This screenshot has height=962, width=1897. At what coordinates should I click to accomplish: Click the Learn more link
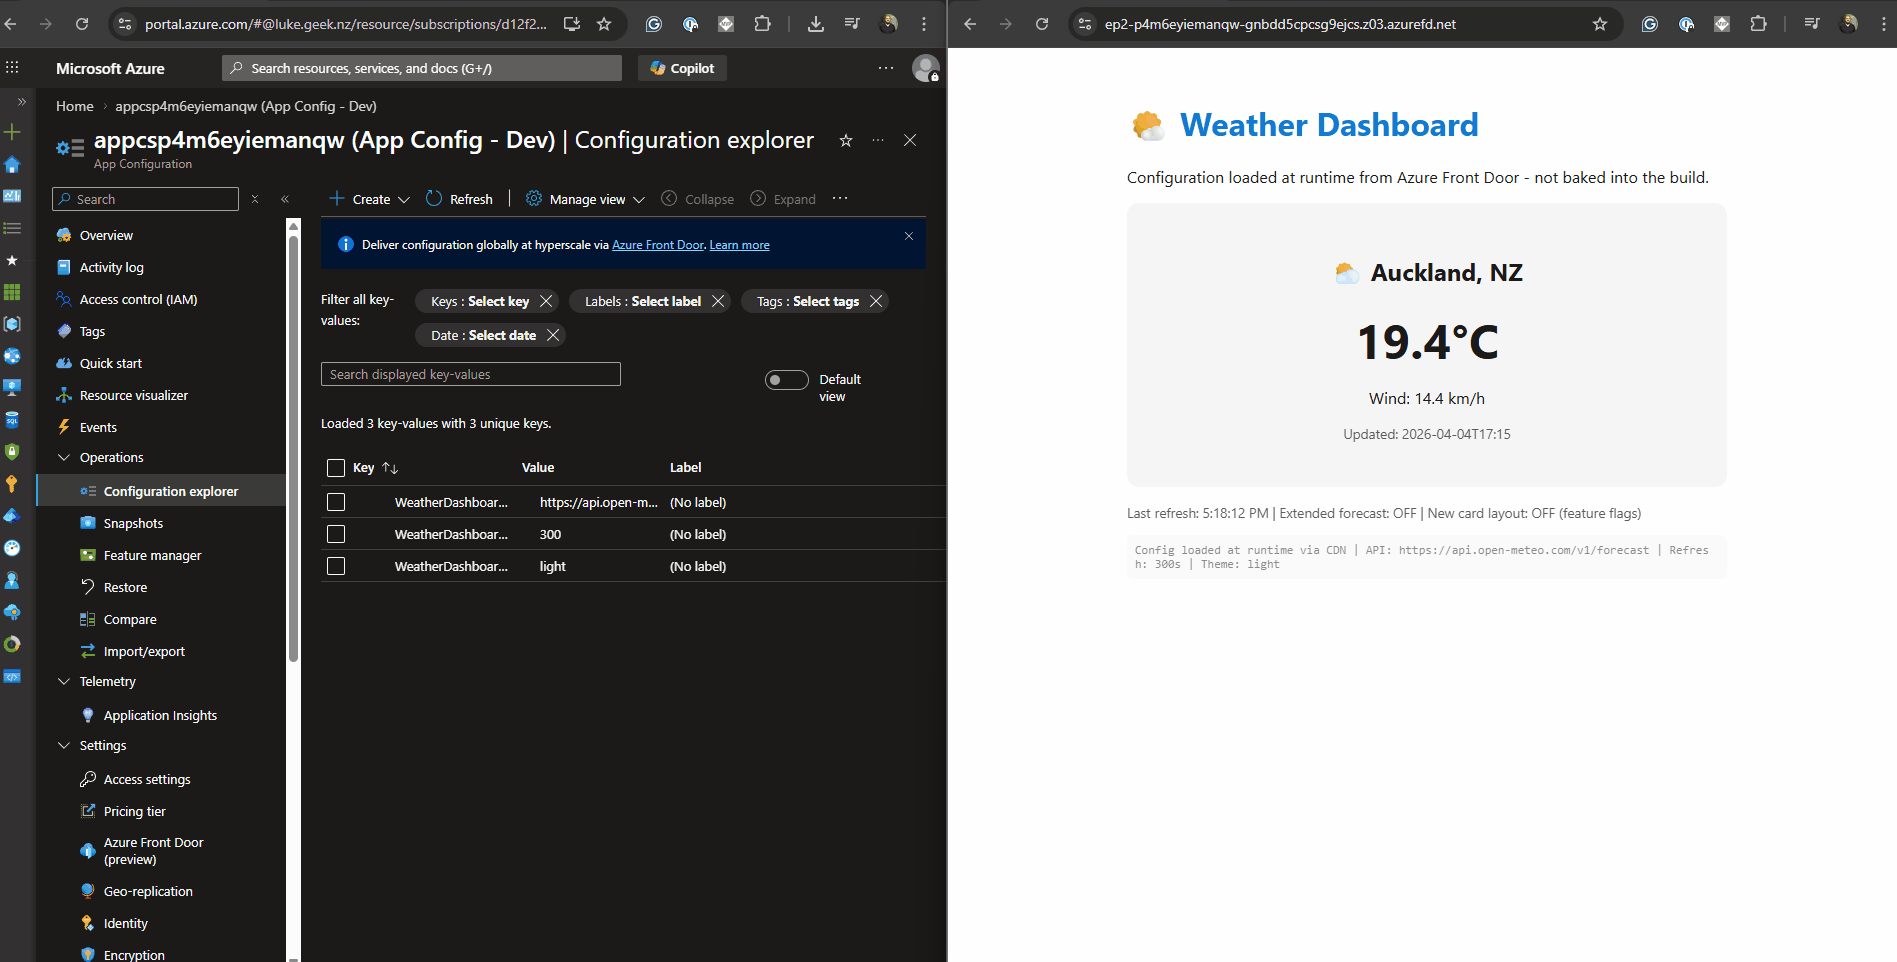click(739, 245)
